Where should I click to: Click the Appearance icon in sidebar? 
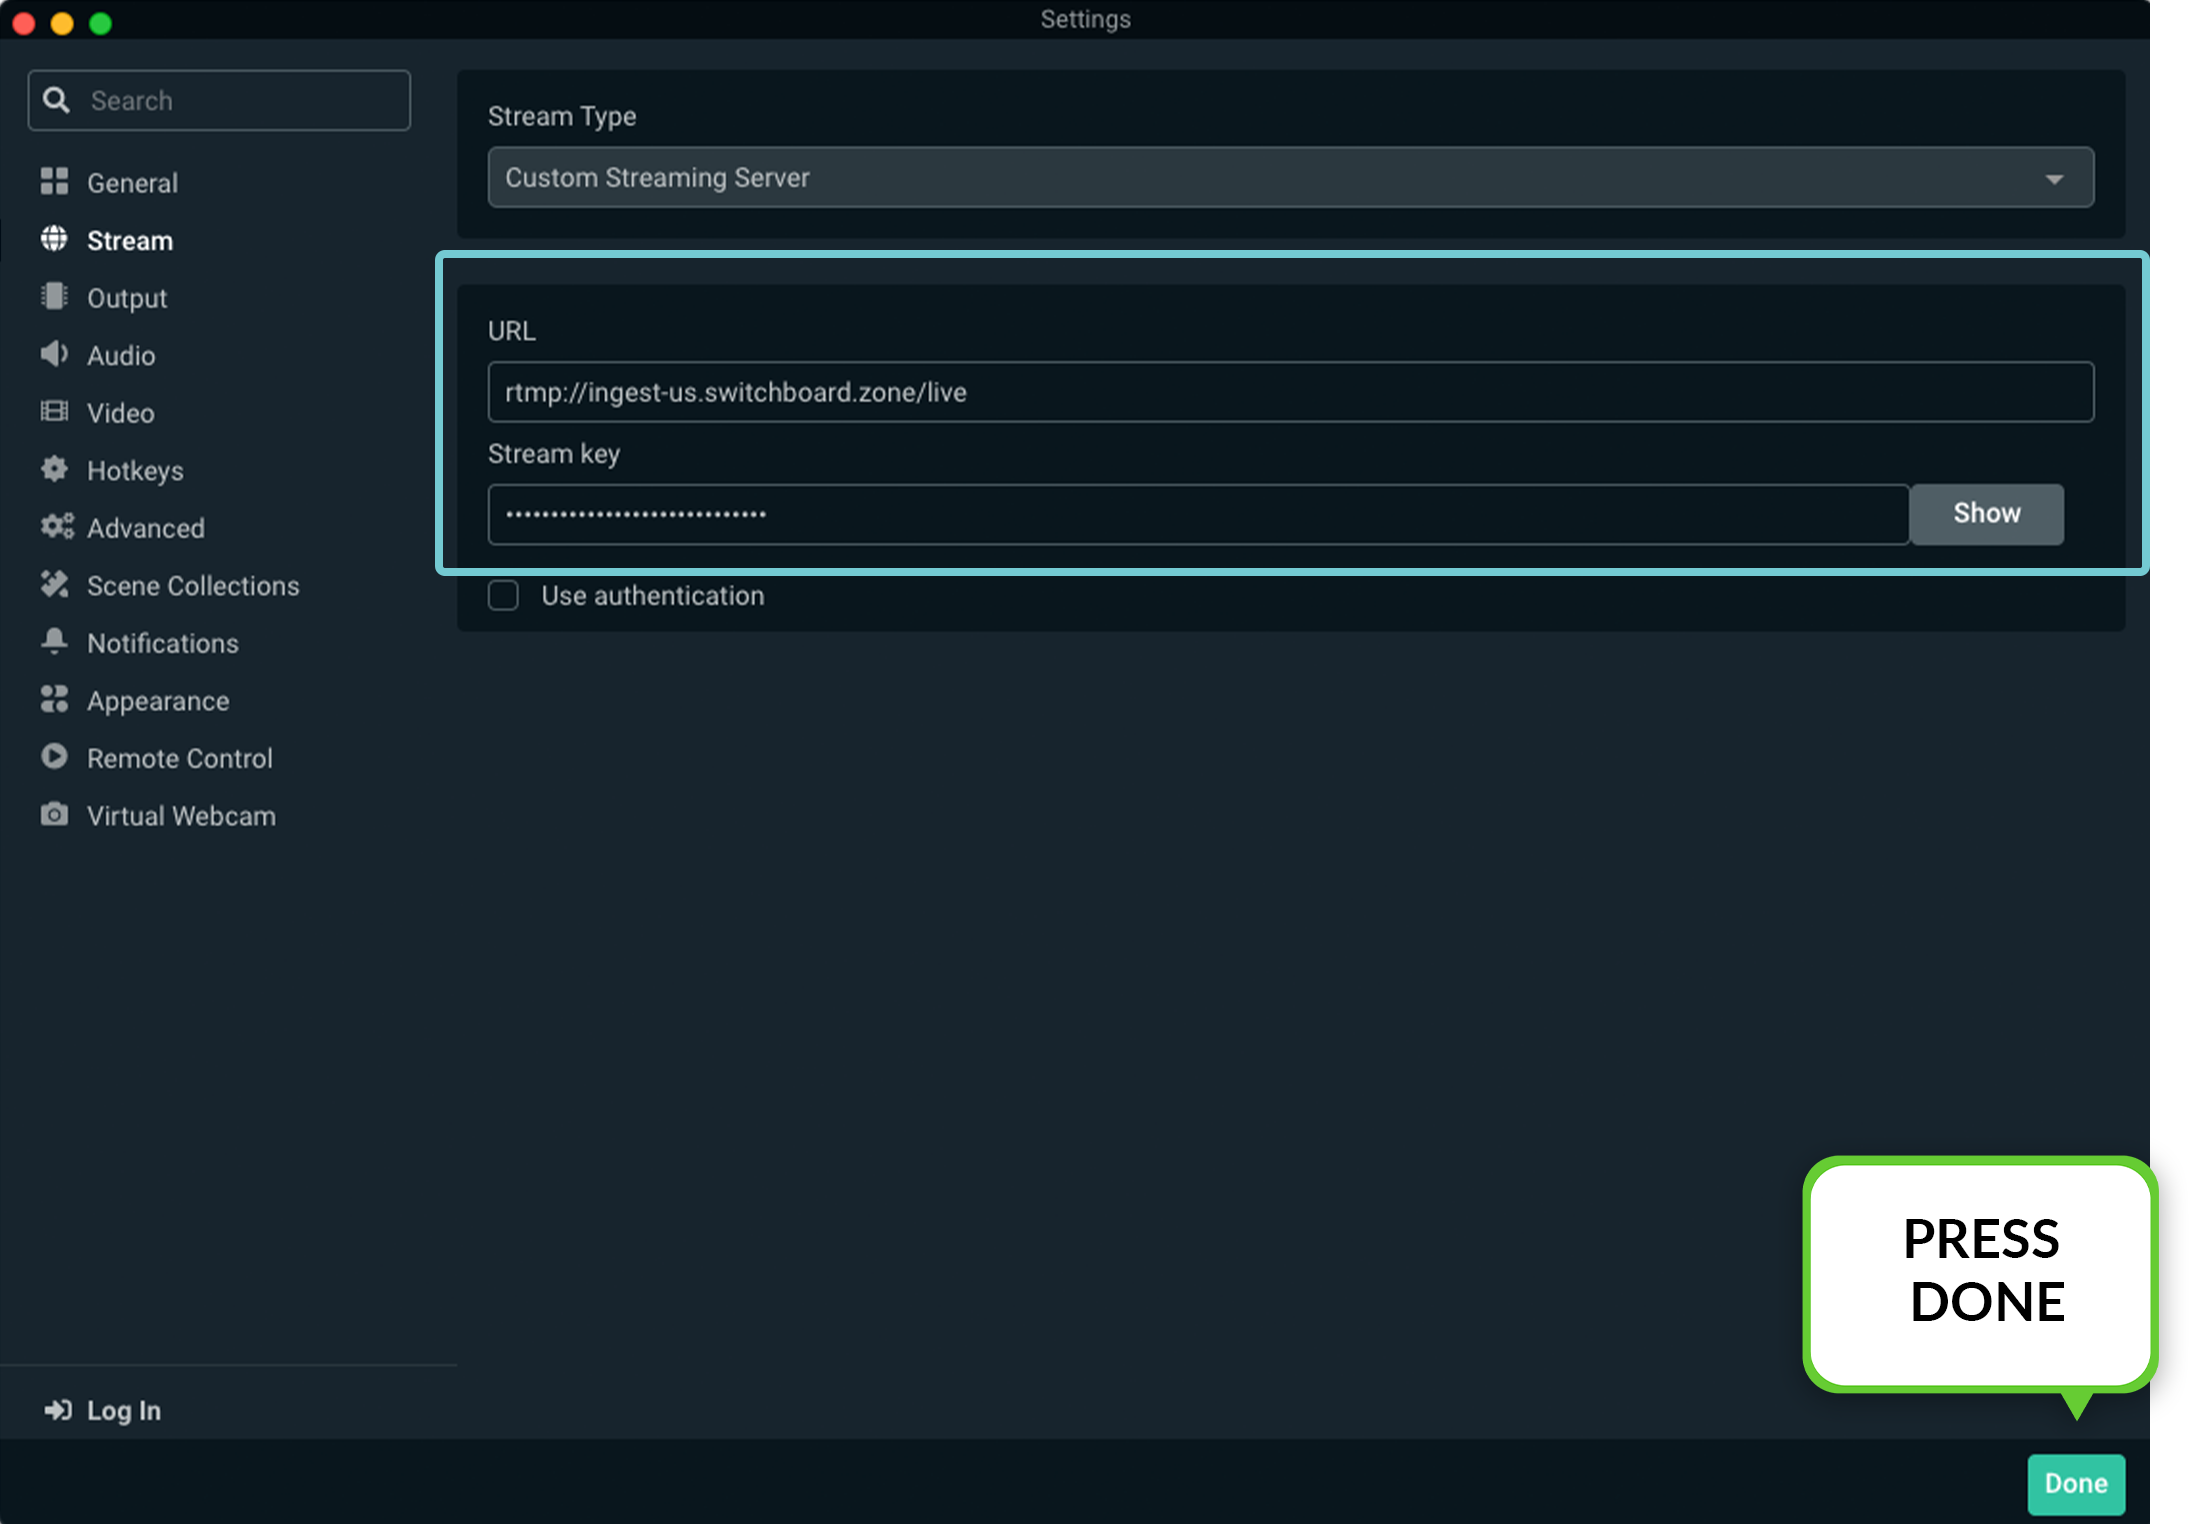[54, 699]
